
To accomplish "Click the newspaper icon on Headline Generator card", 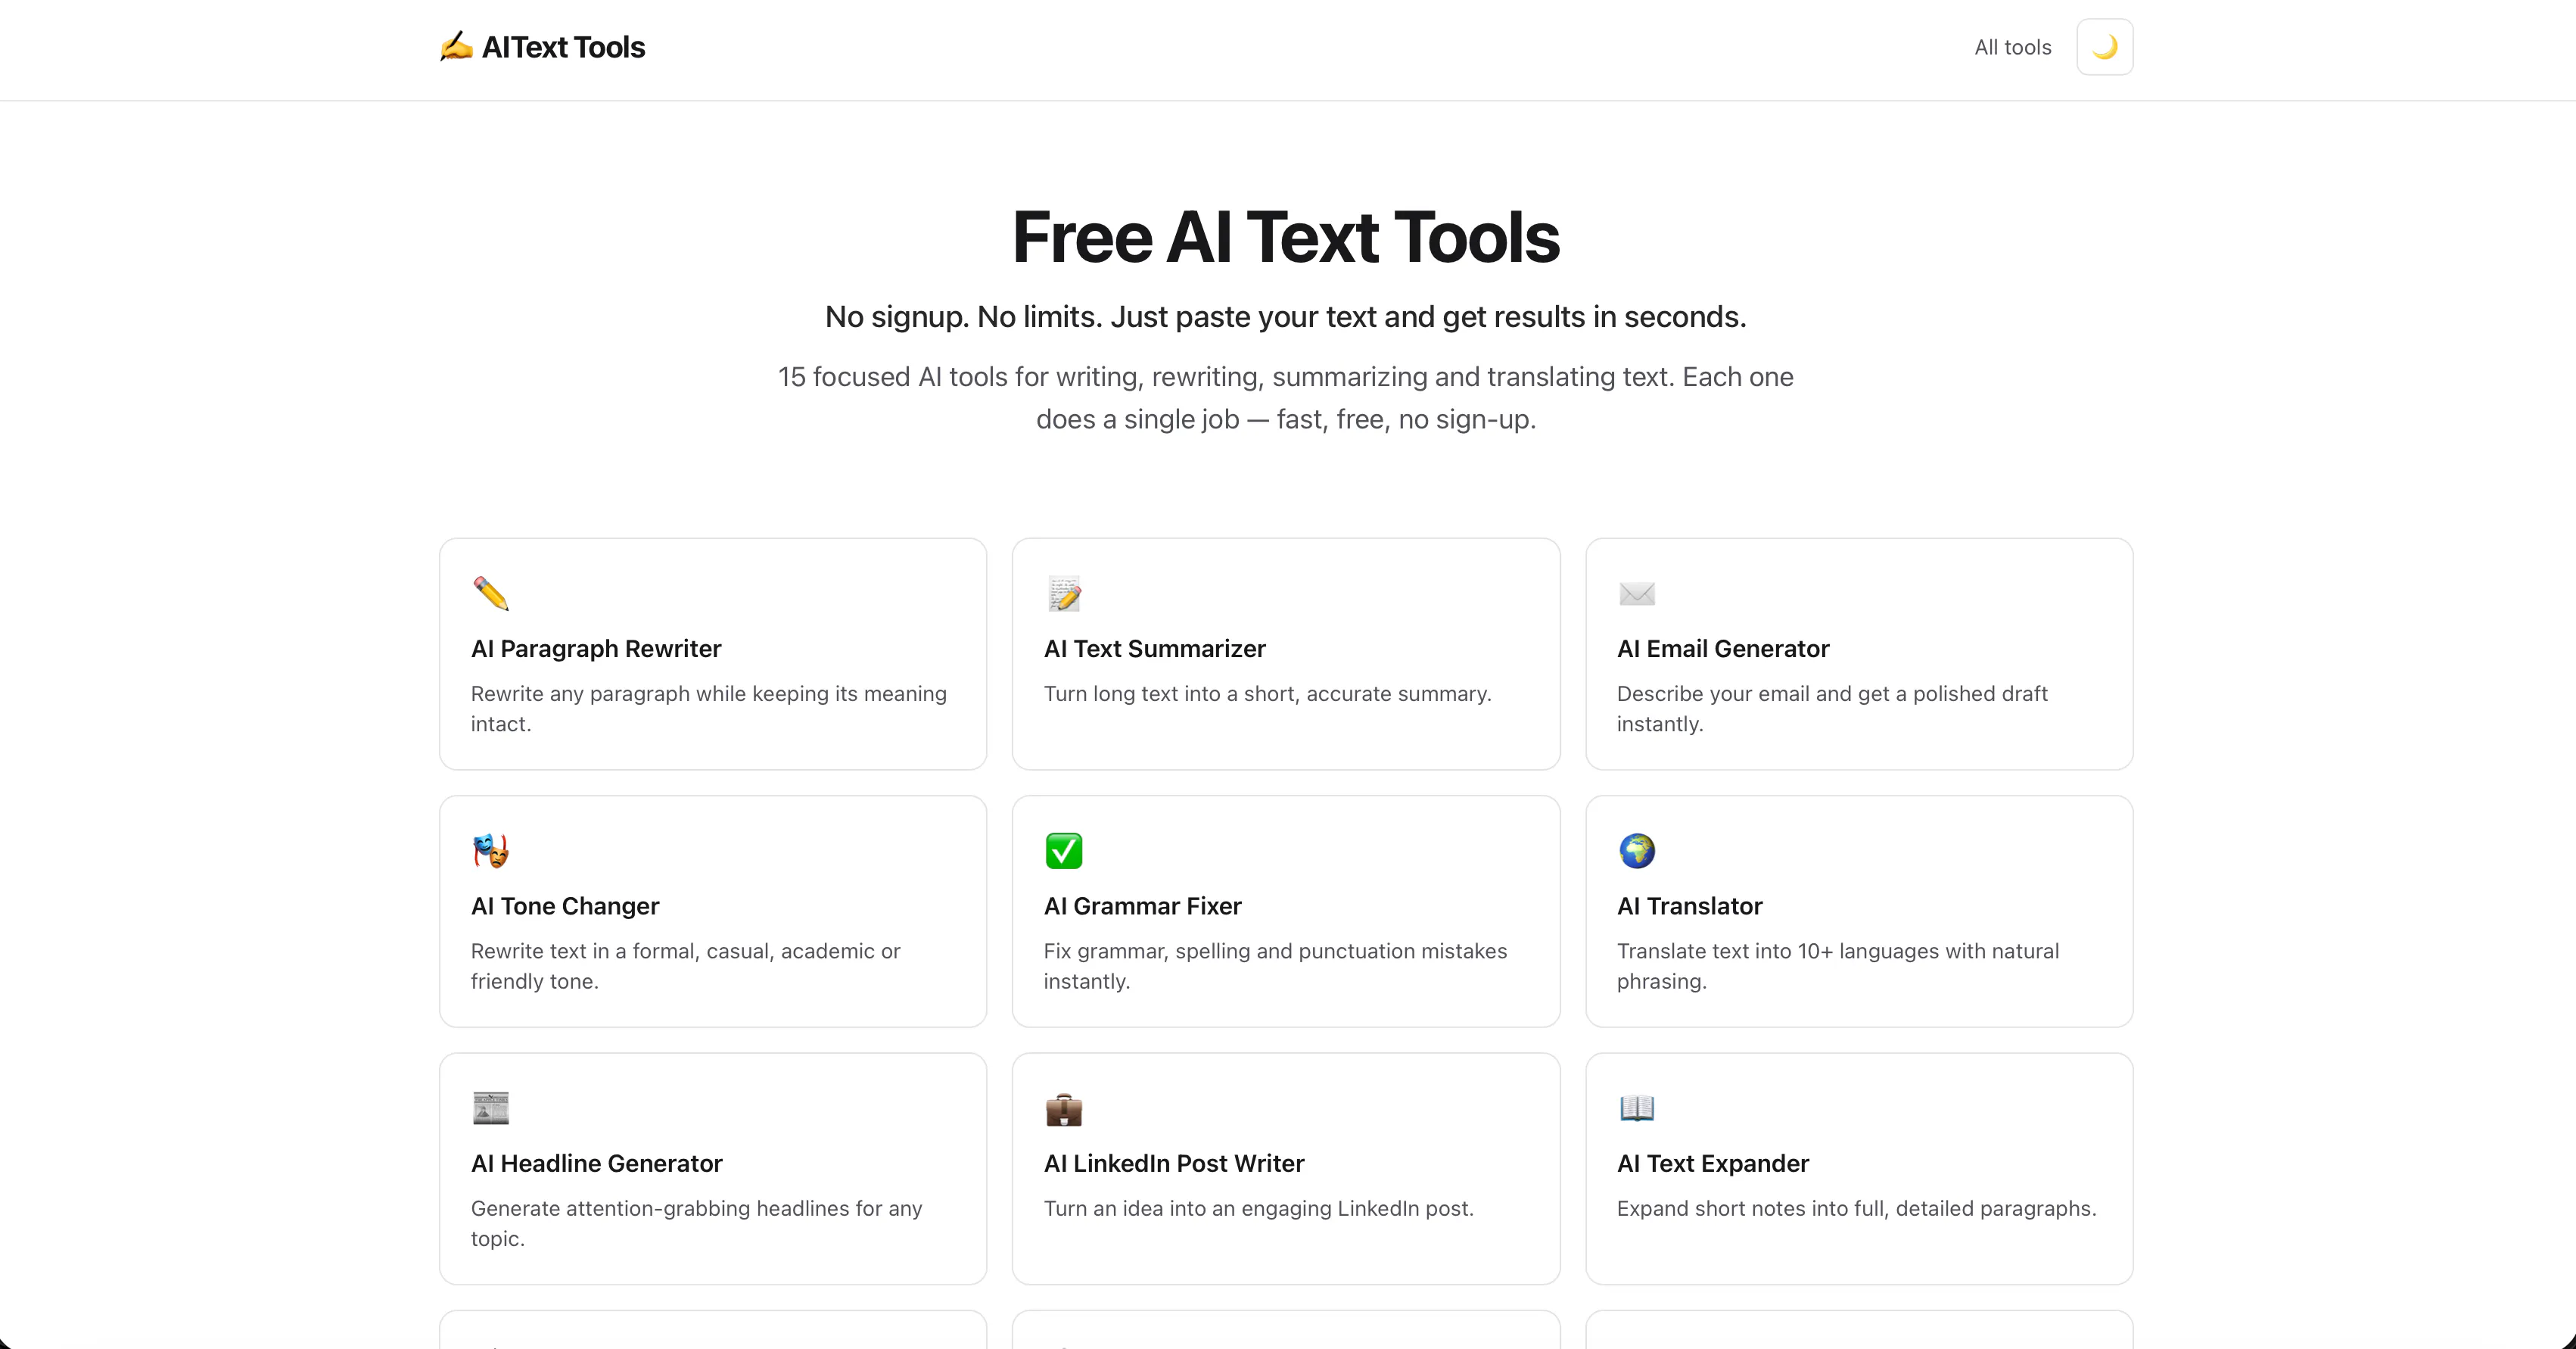I will pos(491,1108).
